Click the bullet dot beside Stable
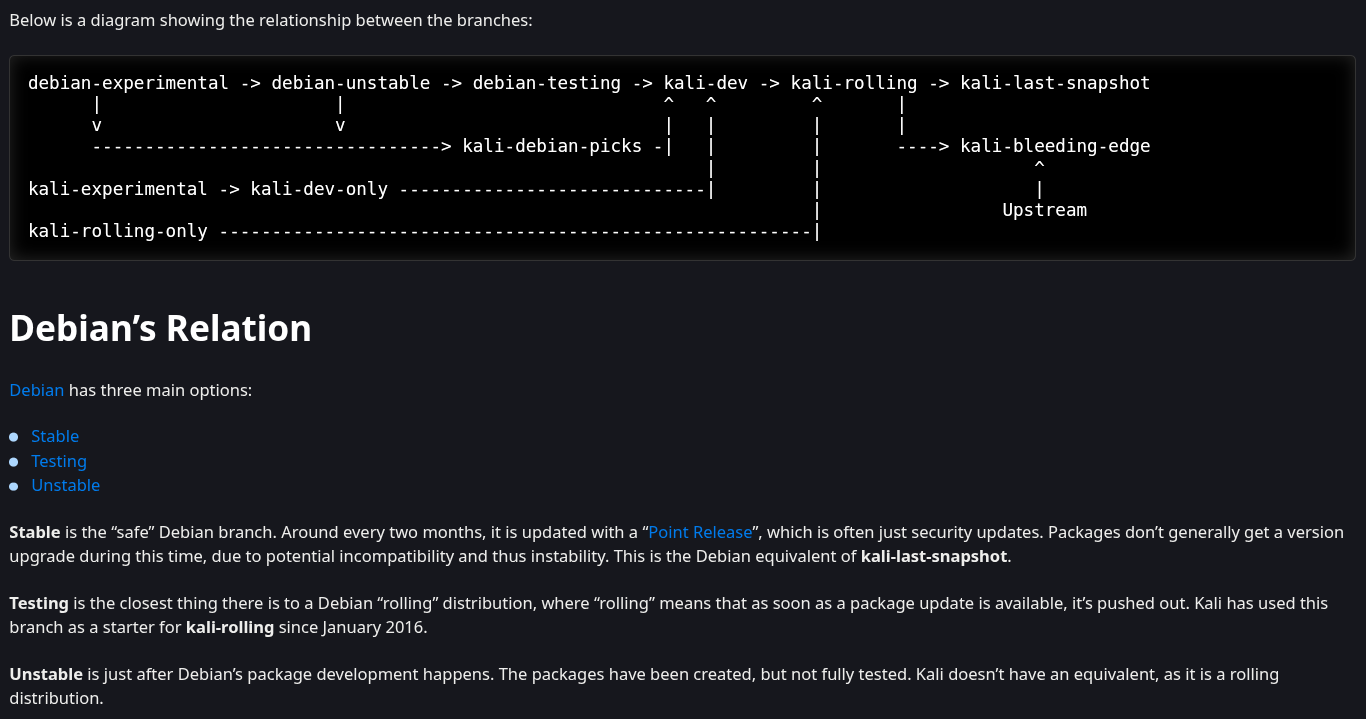Screen dimensions: 1366x719 click(x=14, y=437)
